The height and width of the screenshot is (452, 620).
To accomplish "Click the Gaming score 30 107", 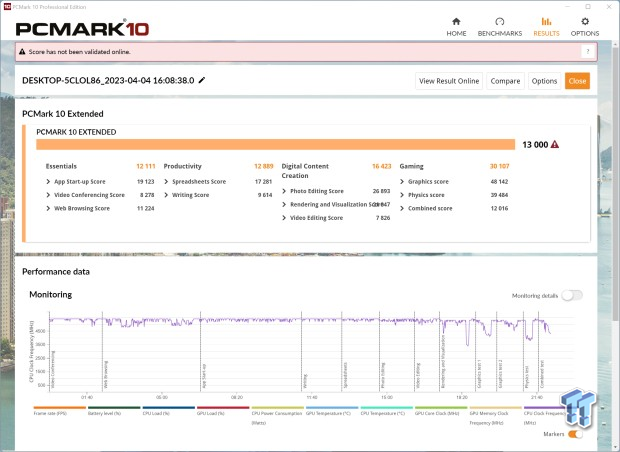I will pos(499,166).
